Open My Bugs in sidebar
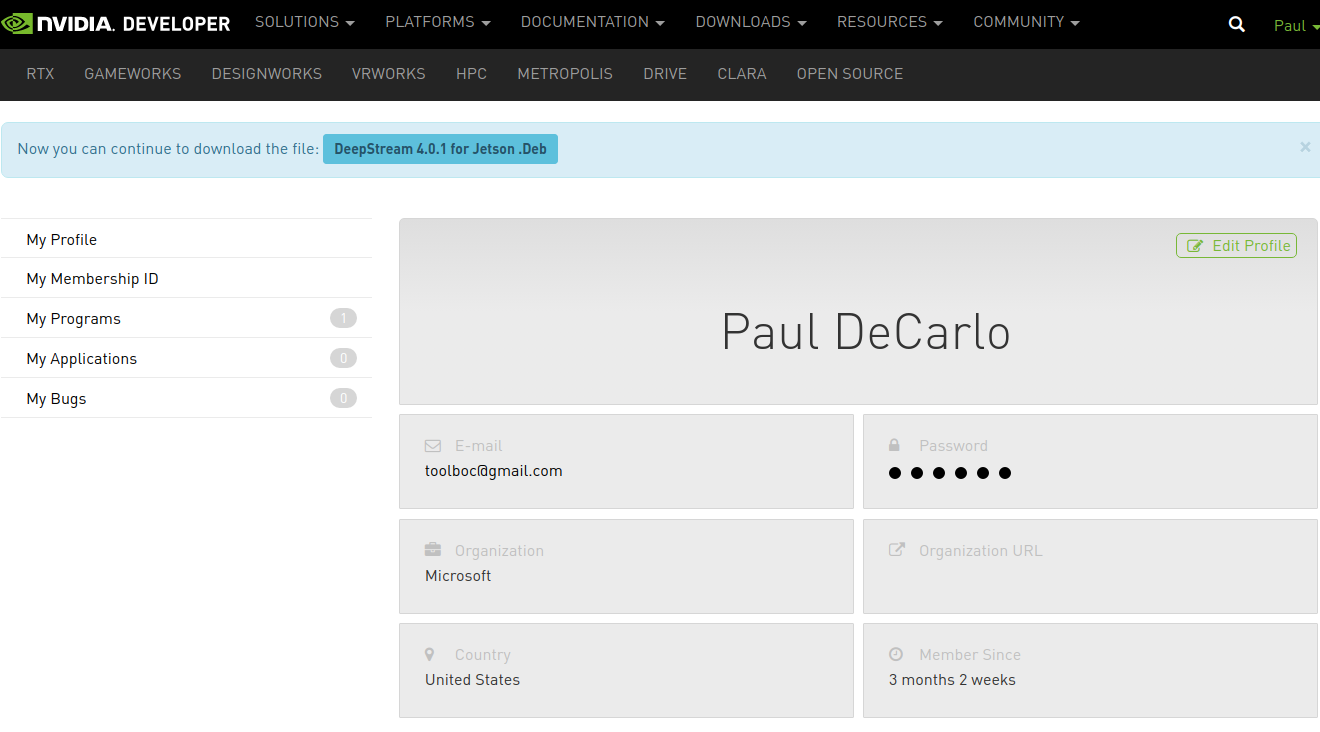The image size is (1320, 732). point(186,398)
